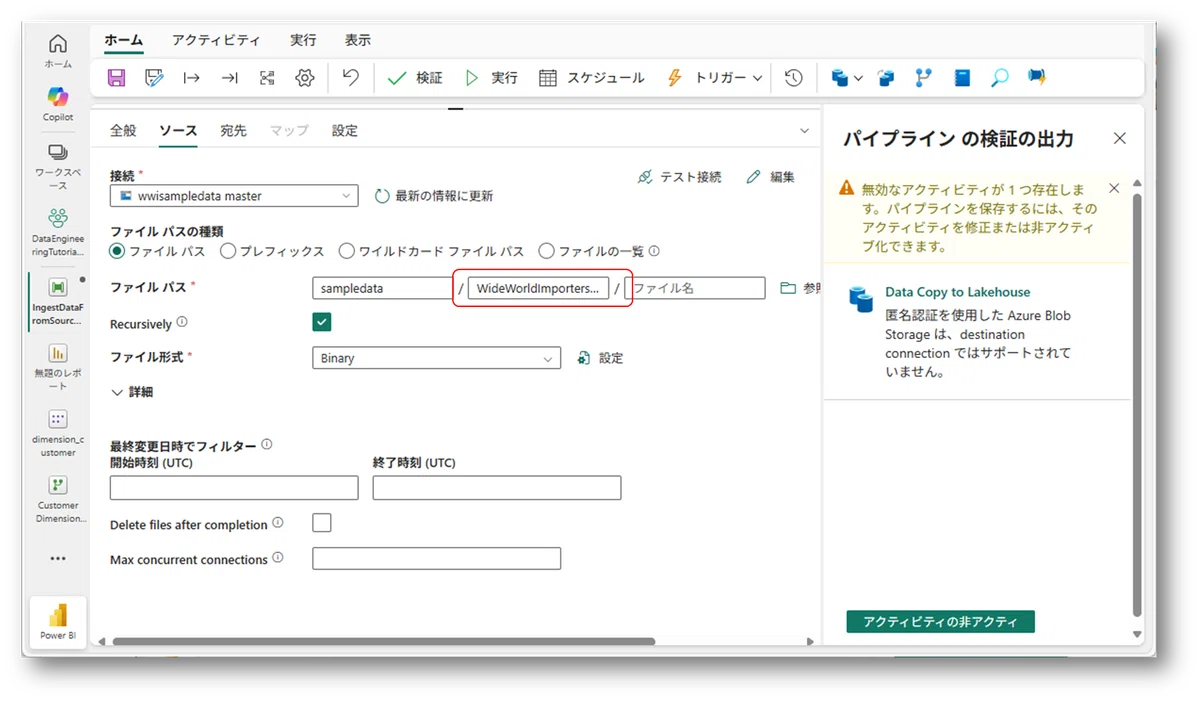
Task: Click テスト接続 button
Action: 679,177
